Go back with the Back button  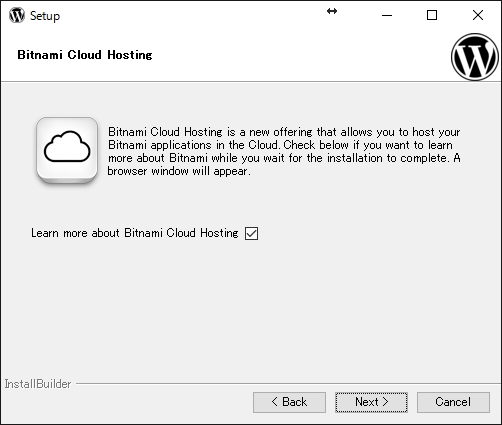(289, 402)
